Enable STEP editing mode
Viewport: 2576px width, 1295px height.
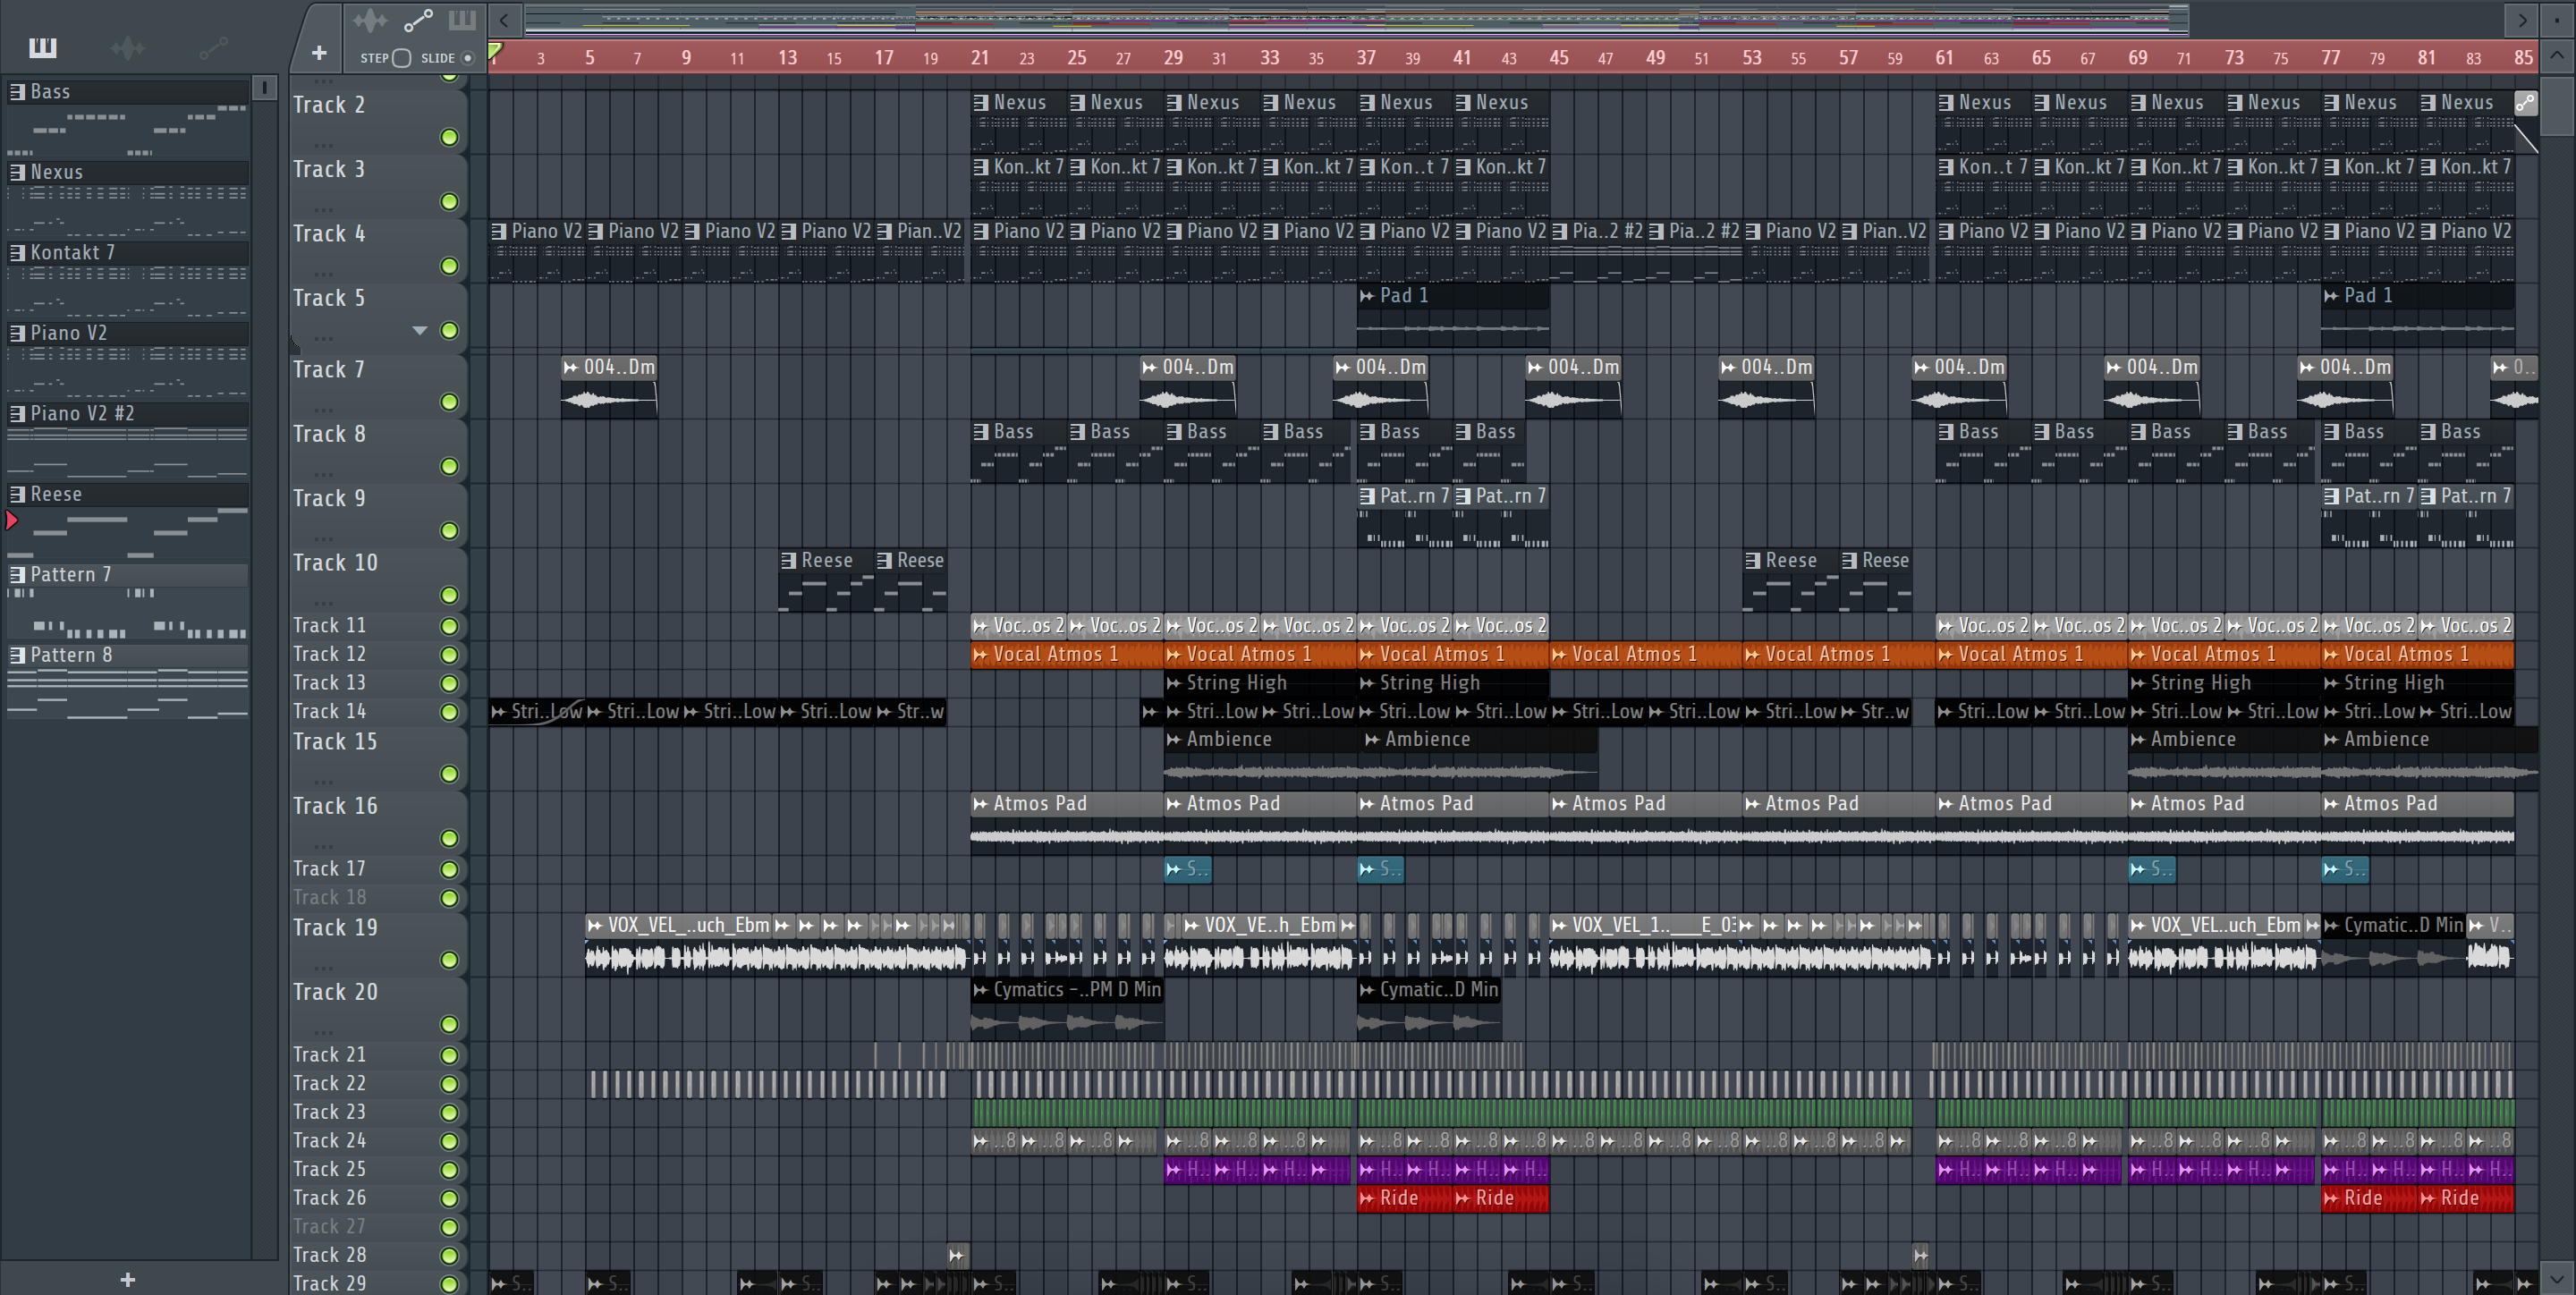click(401, 58)
